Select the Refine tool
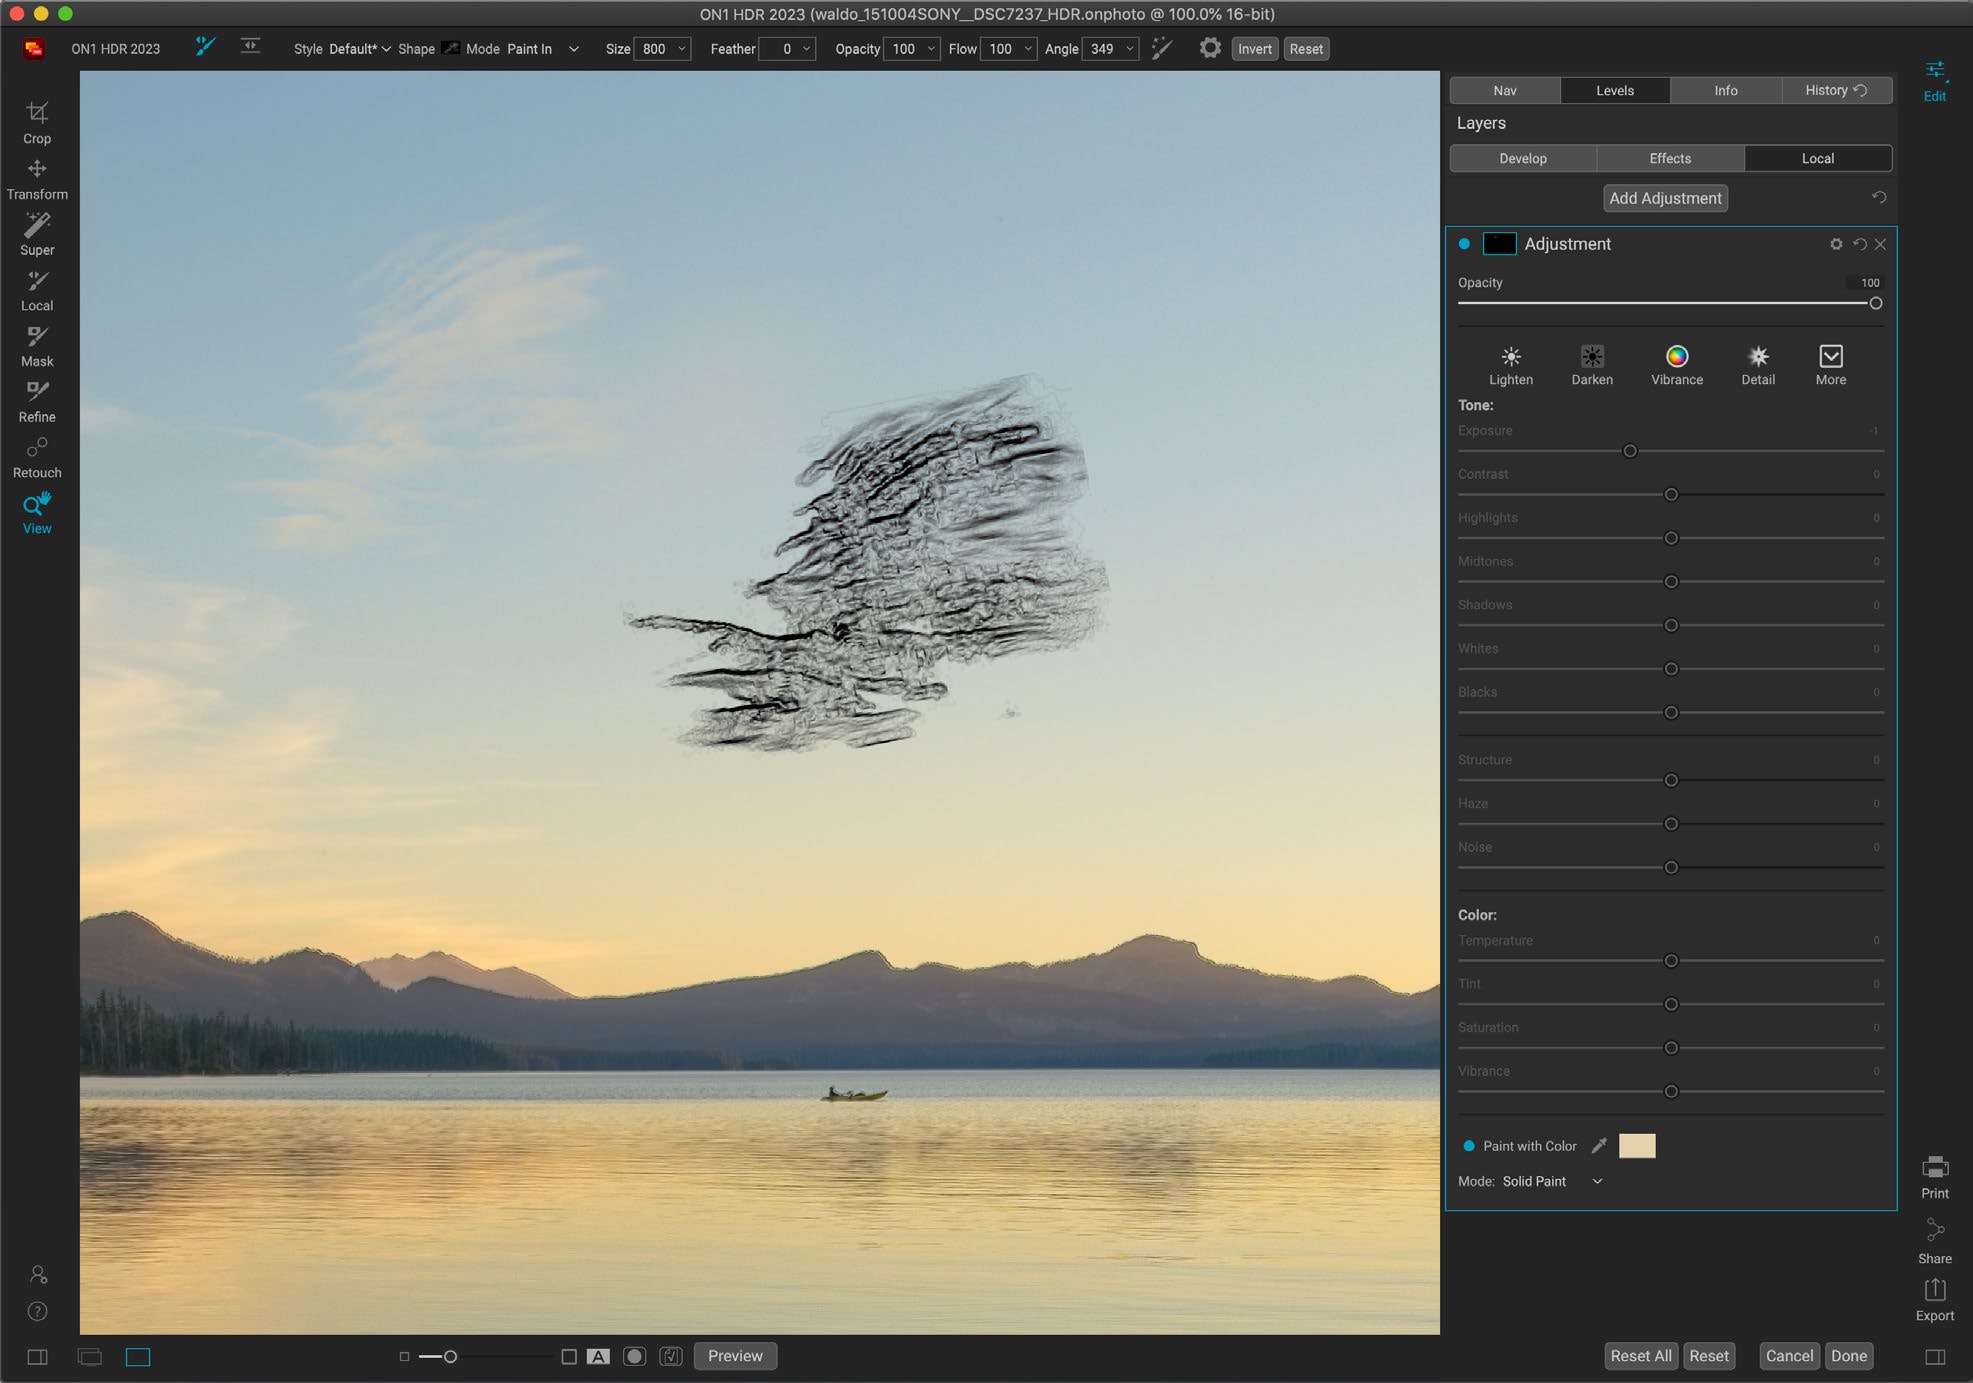The height and width of the screenshot is (1383, 1973). 37,402
